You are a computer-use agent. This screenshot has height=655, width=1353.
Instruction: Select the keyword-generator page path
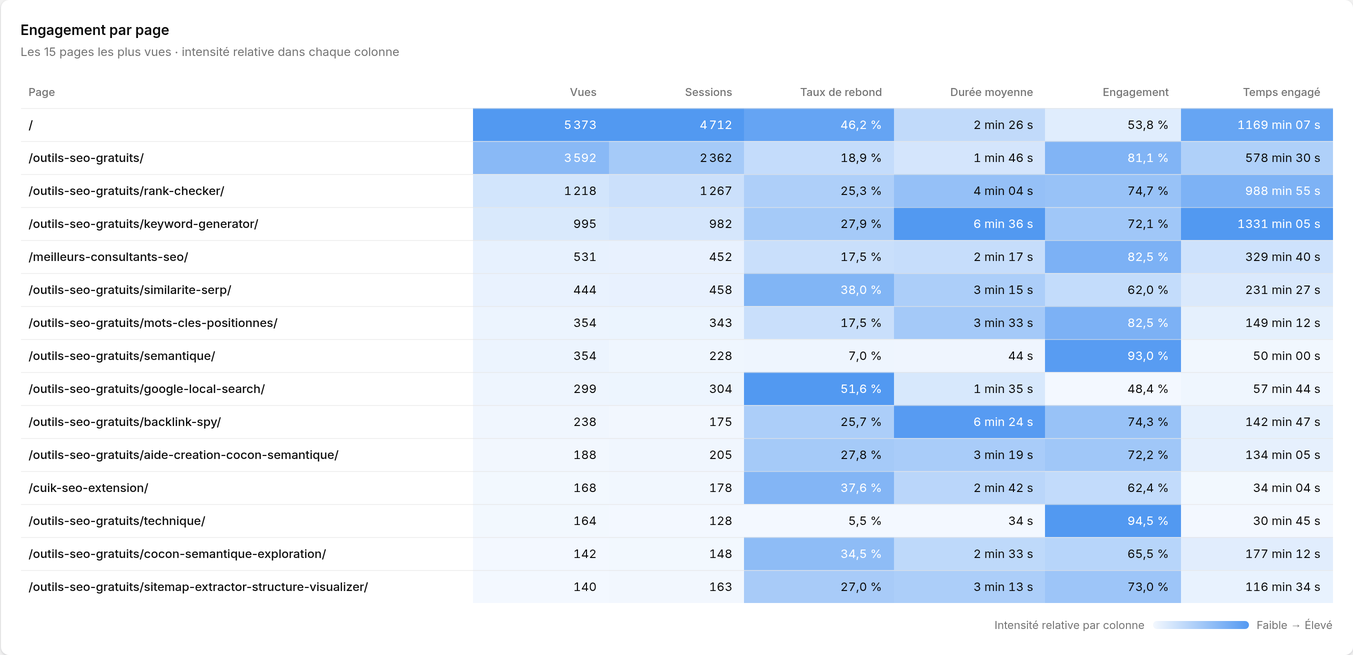[x=143, y=224]
